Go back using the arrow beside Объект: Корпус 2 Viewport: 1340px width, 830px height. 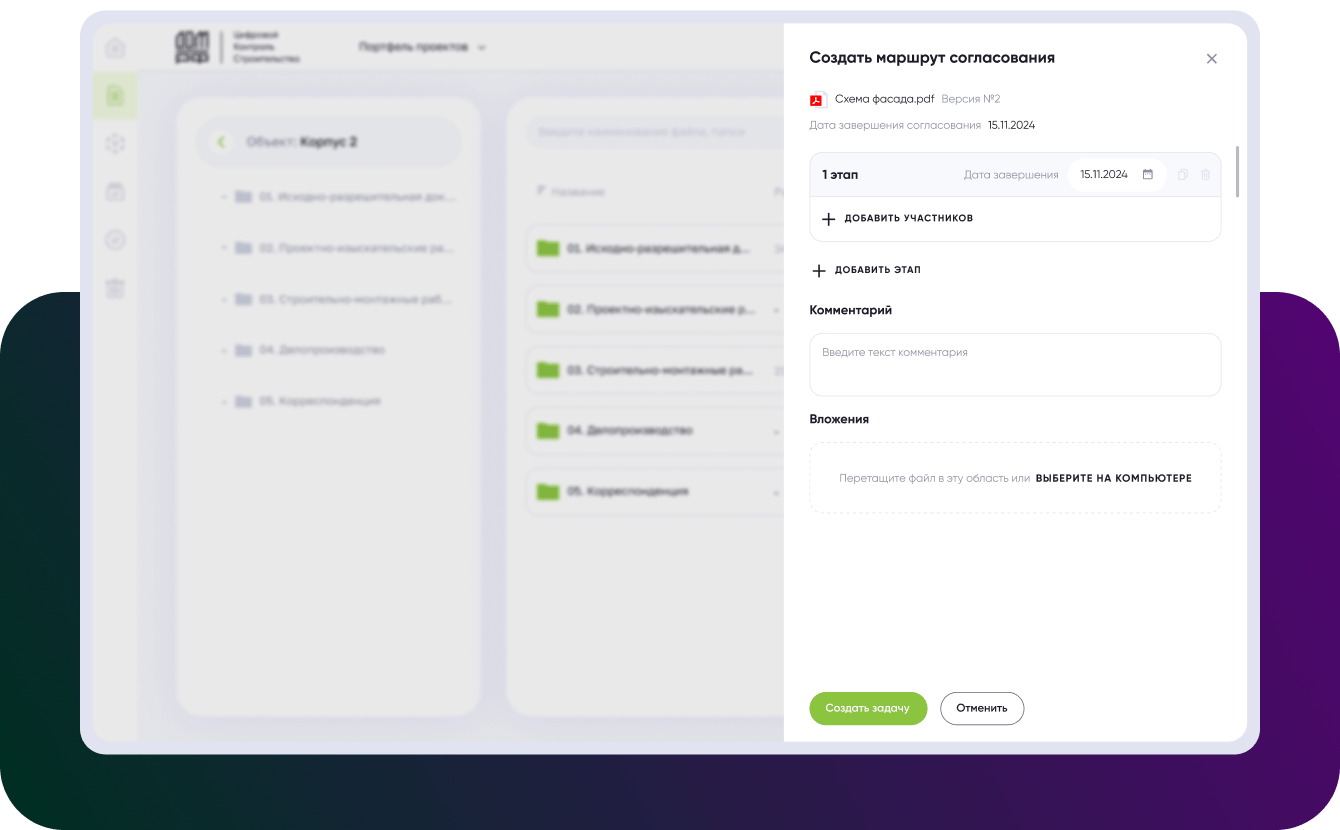(x=221, y=143)
